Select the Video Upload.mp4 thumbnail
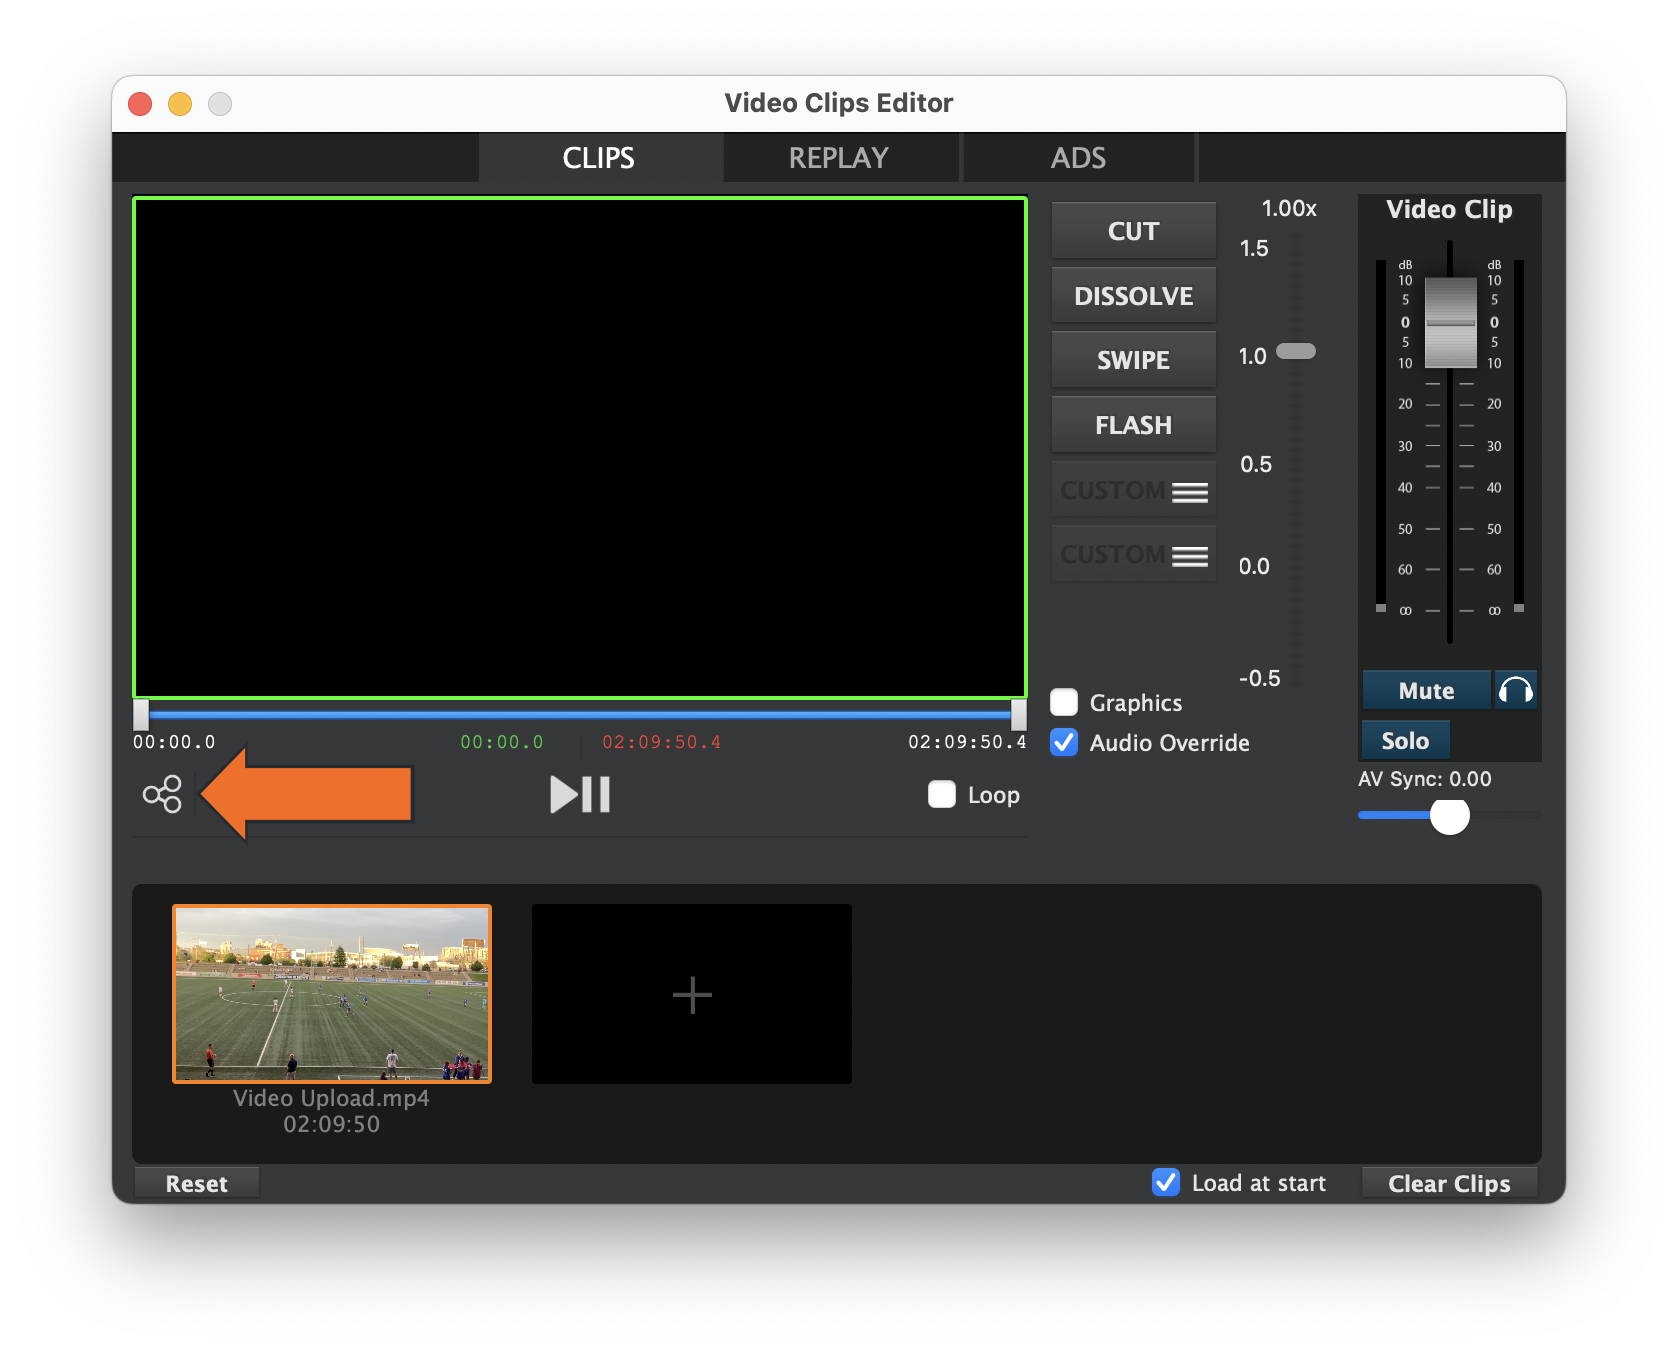 tap(331, 993)
